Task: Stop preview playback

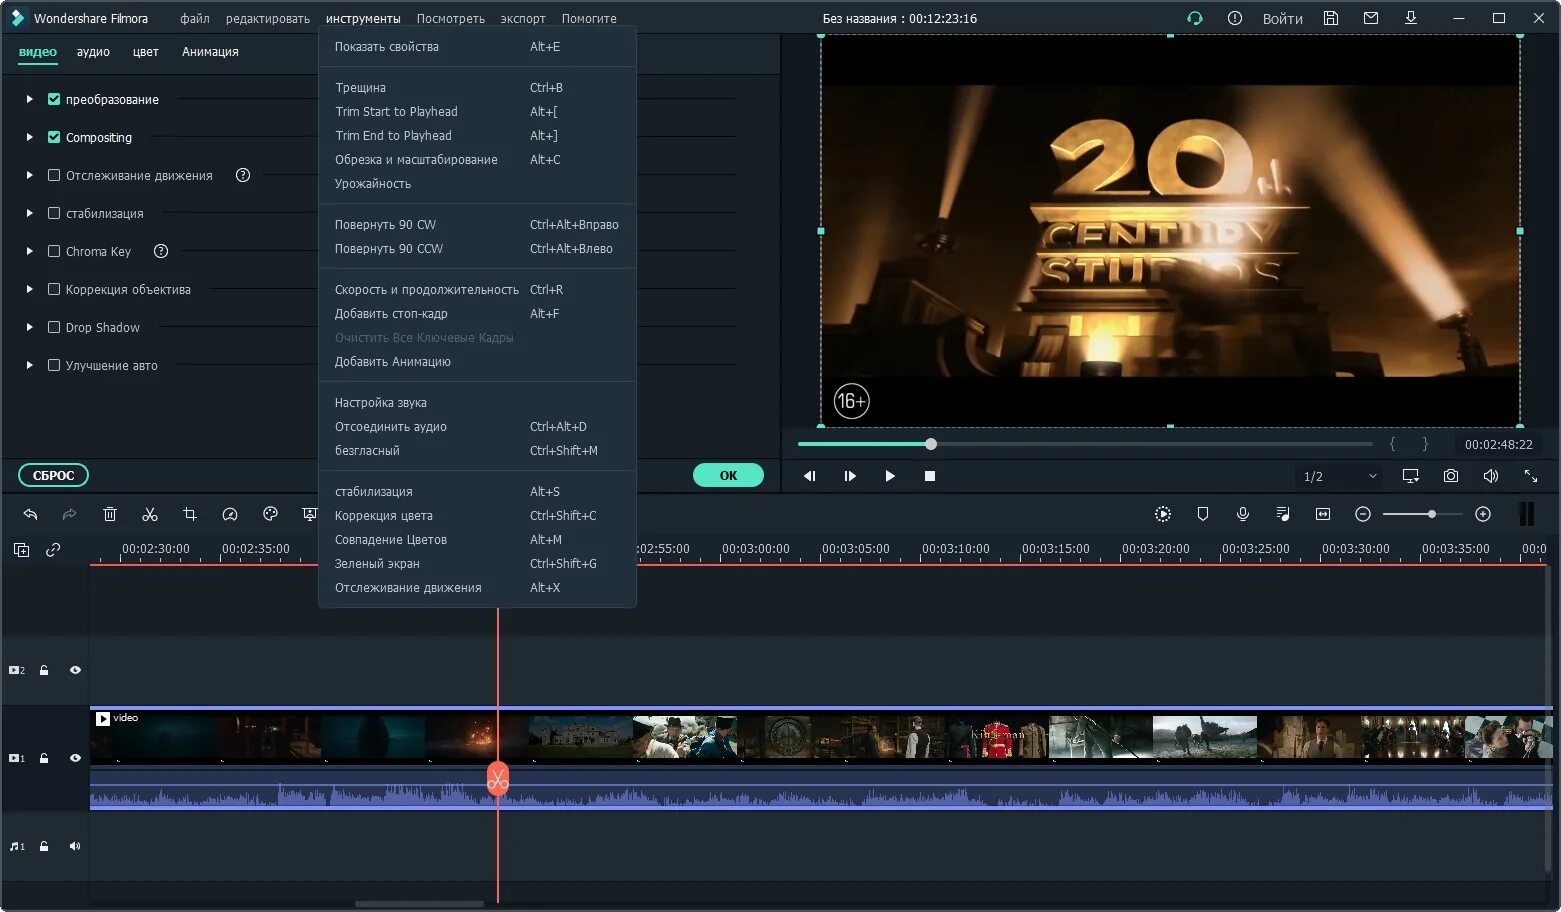Action: pos(930,476)
